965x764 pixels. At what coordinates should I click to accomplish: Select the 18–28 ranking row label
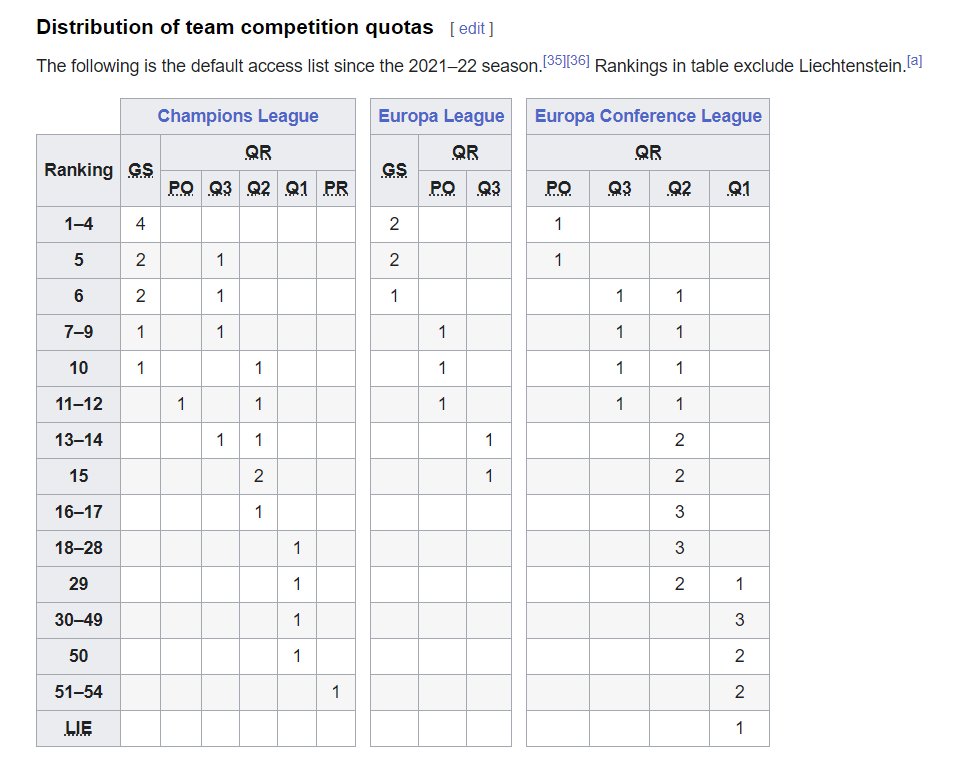coord(78,548)
